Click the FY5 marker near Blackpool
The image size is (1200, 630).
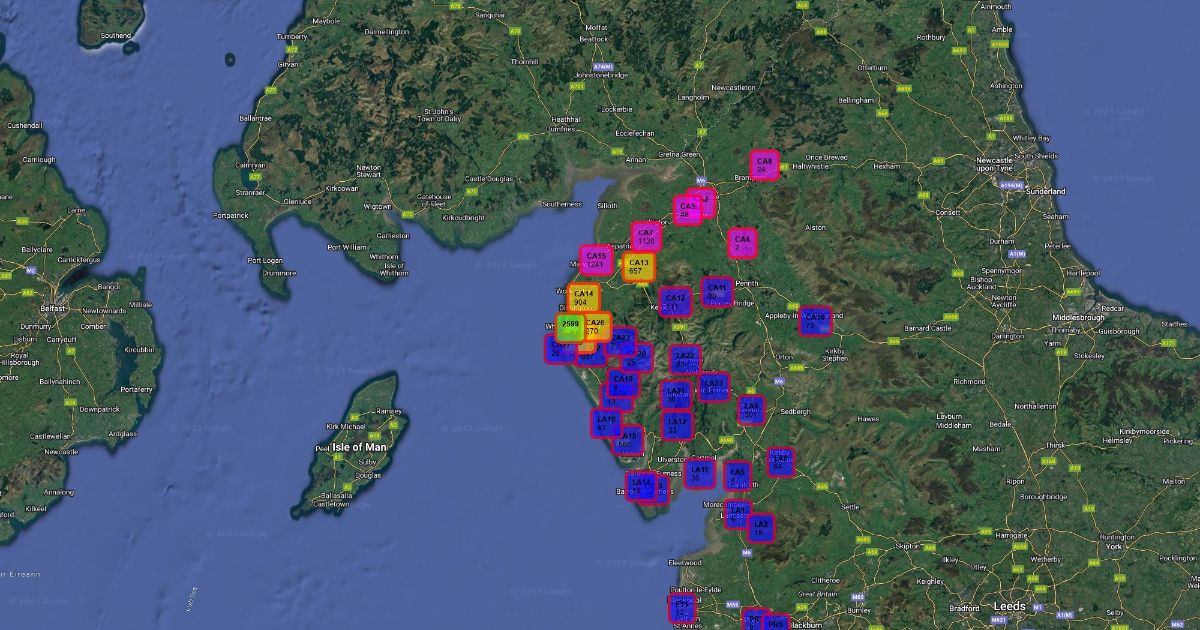tap(682, 608)
